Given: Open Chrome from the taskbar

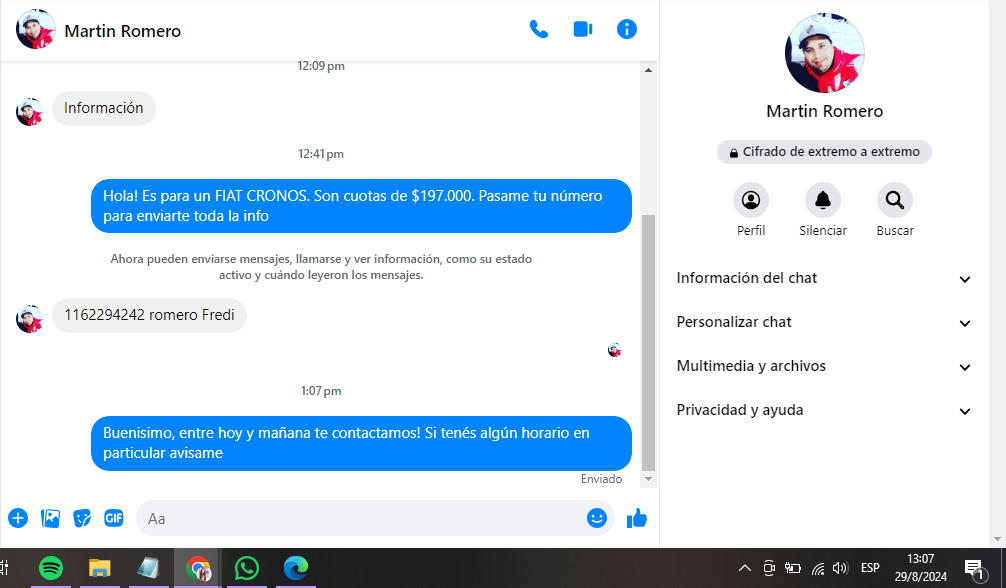Looking at the screenshot, I should [198, 568].
